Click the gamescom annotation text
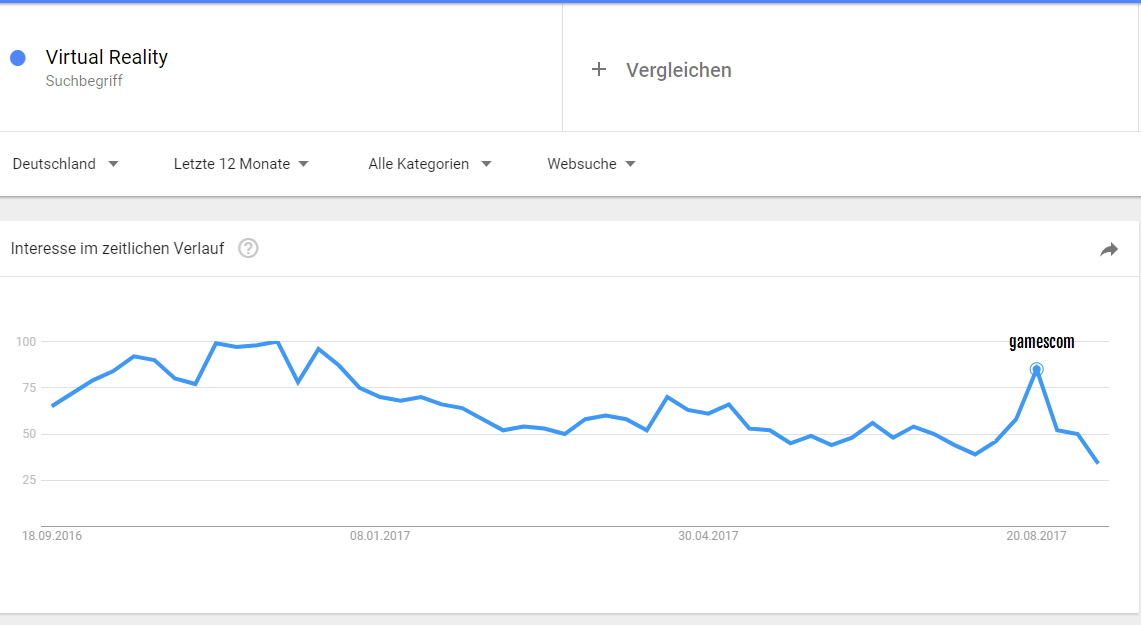This screenshot has width=1141, height=625. [x=1041, y=342]
